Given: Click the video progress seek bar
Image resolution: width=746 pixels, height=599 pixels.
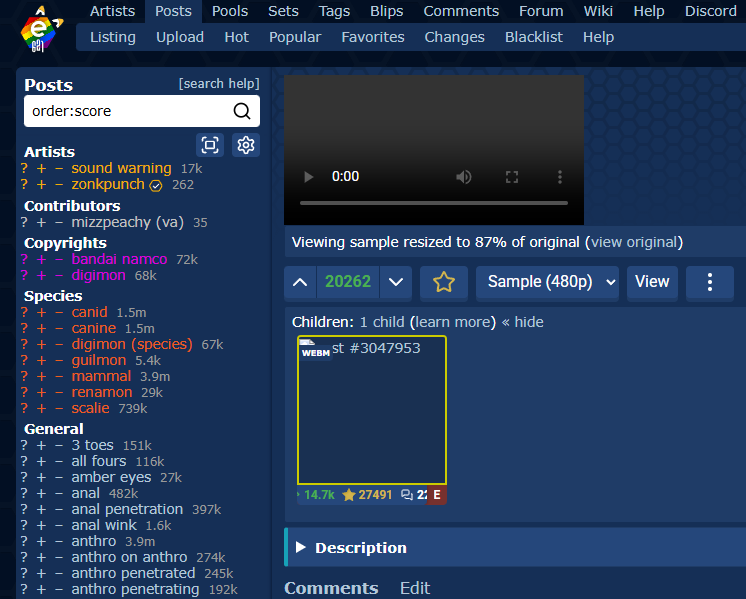Looking at the screenshot, I should [x=433, y=203].
